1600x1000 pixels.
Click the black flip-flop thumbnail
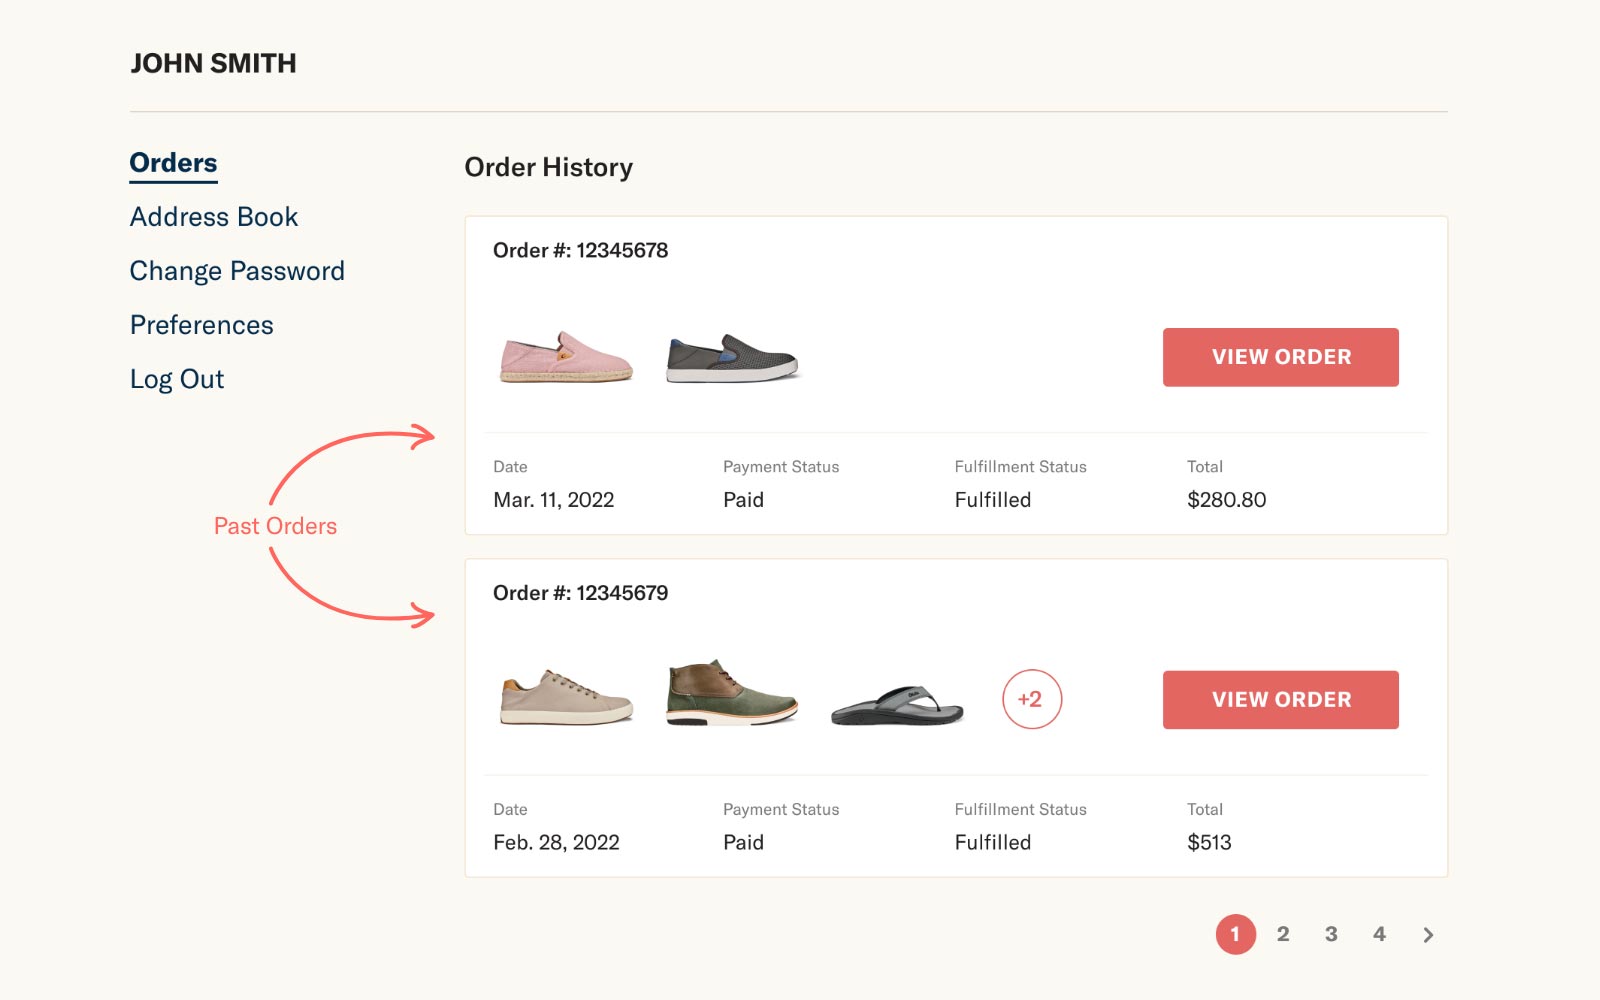pyautogui.click(x=895, y=703)
